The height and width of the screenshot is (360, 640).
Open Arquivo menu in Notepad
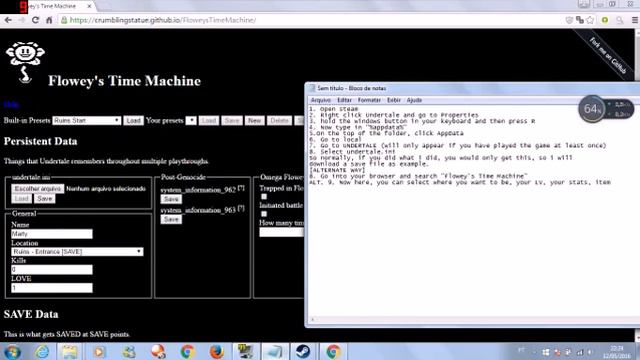[x=320, y=100]
